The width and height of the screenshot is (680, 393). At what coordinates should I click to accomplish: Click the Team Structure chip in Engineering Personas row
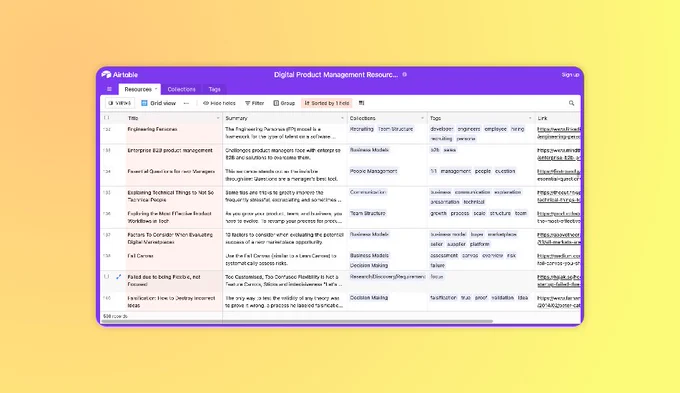pyautogui.click(x=395, y=129)
